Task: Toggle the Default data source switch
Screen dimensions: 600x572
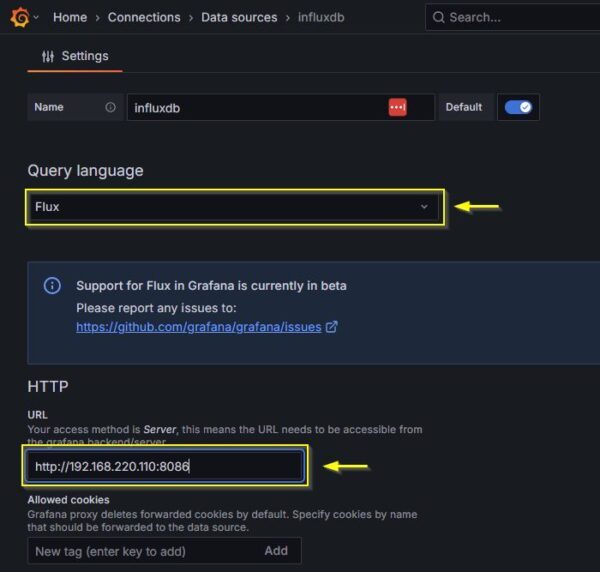Action: (518, 107)
